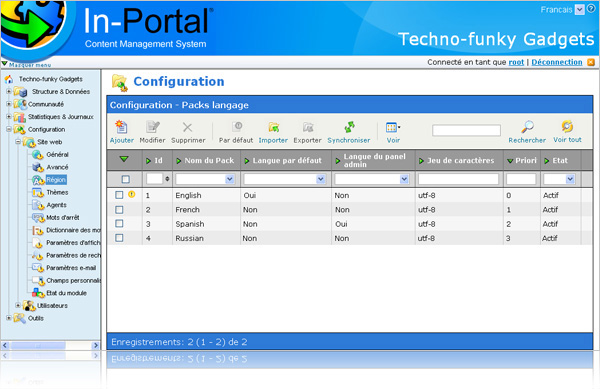Open the Voir view menu icon
This screenshot has width=600, height=389.
coord(393,127)
